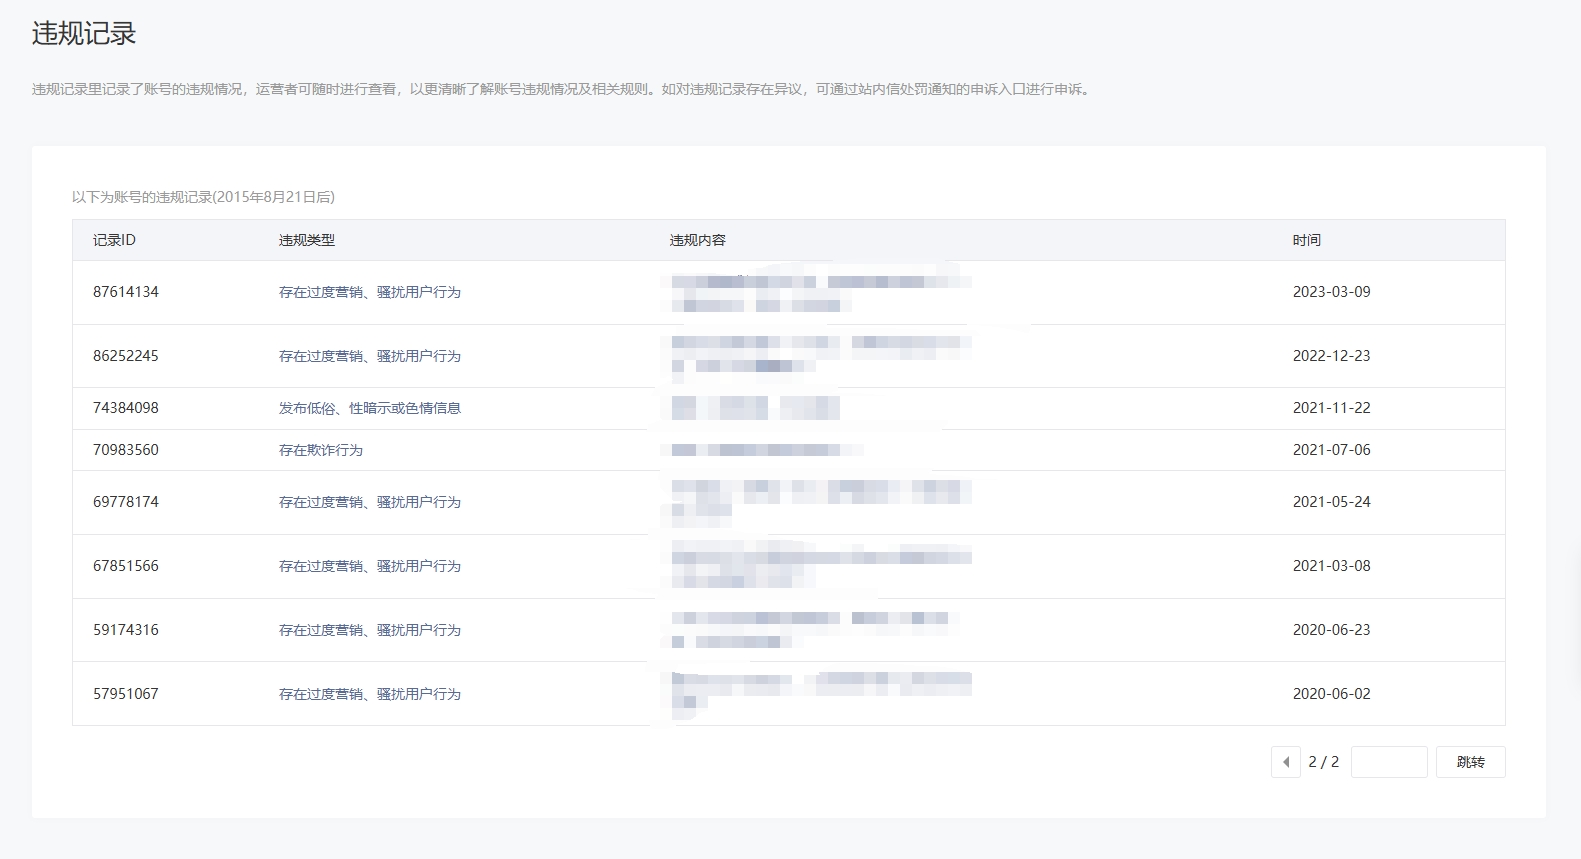
Task: Click the 违规内容 column header
Action: [x=697, y=240]
